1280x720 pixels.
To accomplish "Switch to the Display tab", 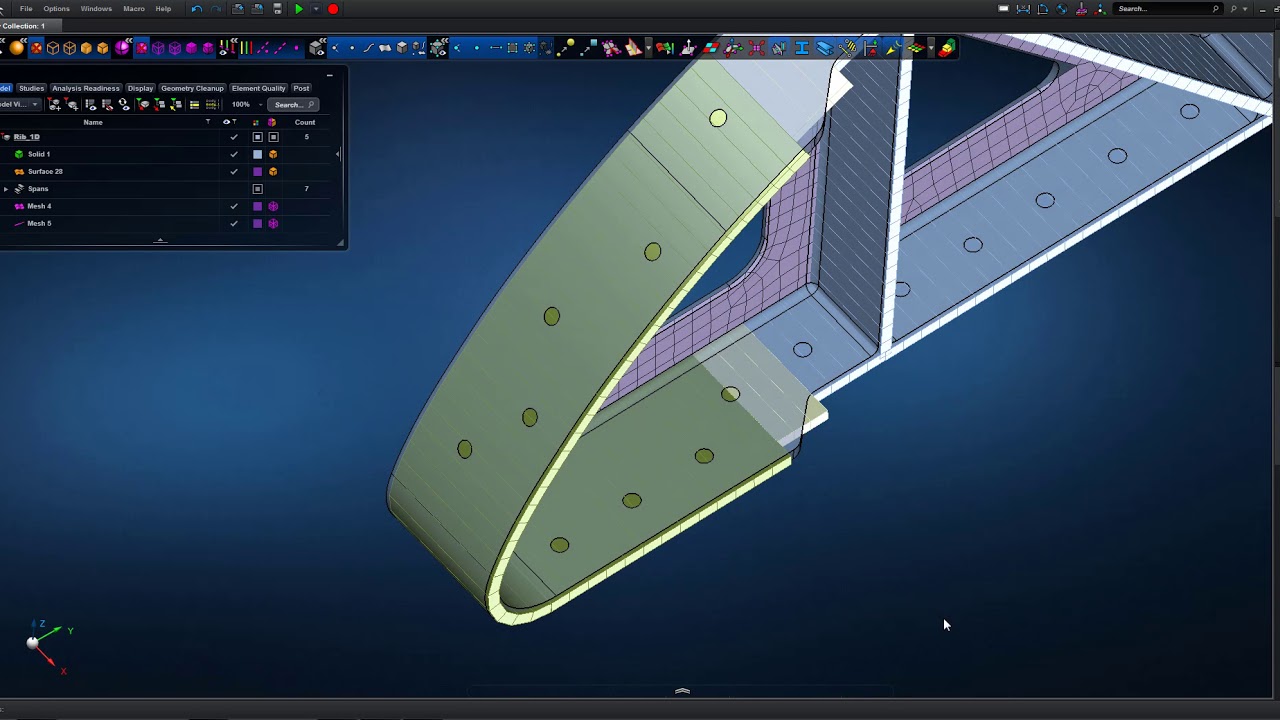I will (140, 88).
